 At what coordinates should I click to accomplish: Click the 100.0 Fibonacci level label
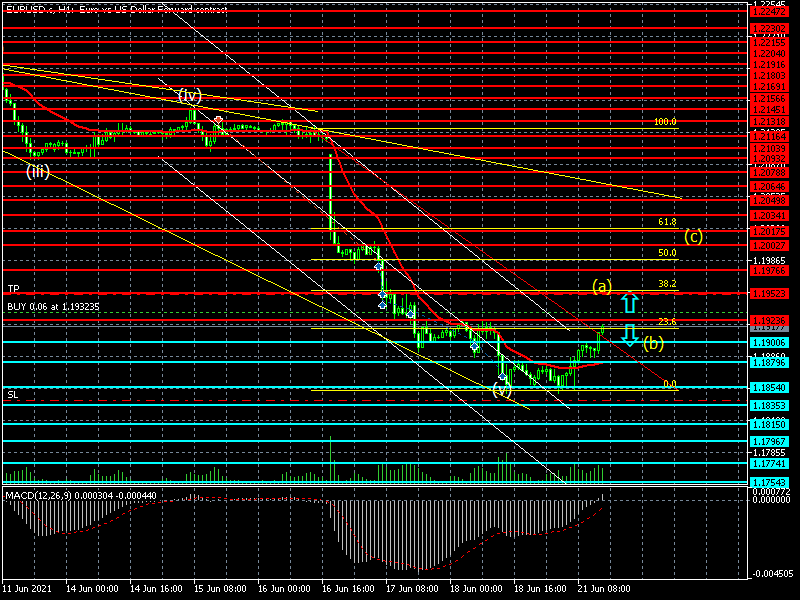point(665,121)
